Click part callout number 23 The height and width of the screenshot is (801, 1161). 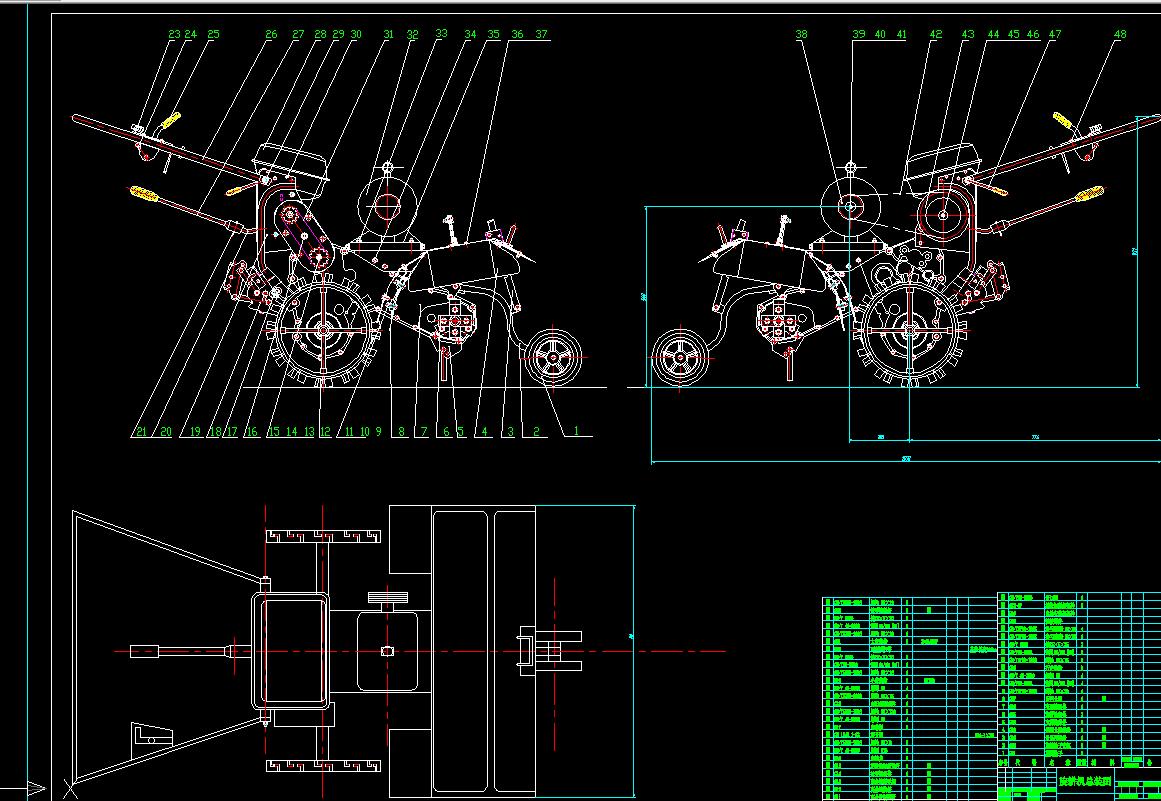tap(174, 34)
